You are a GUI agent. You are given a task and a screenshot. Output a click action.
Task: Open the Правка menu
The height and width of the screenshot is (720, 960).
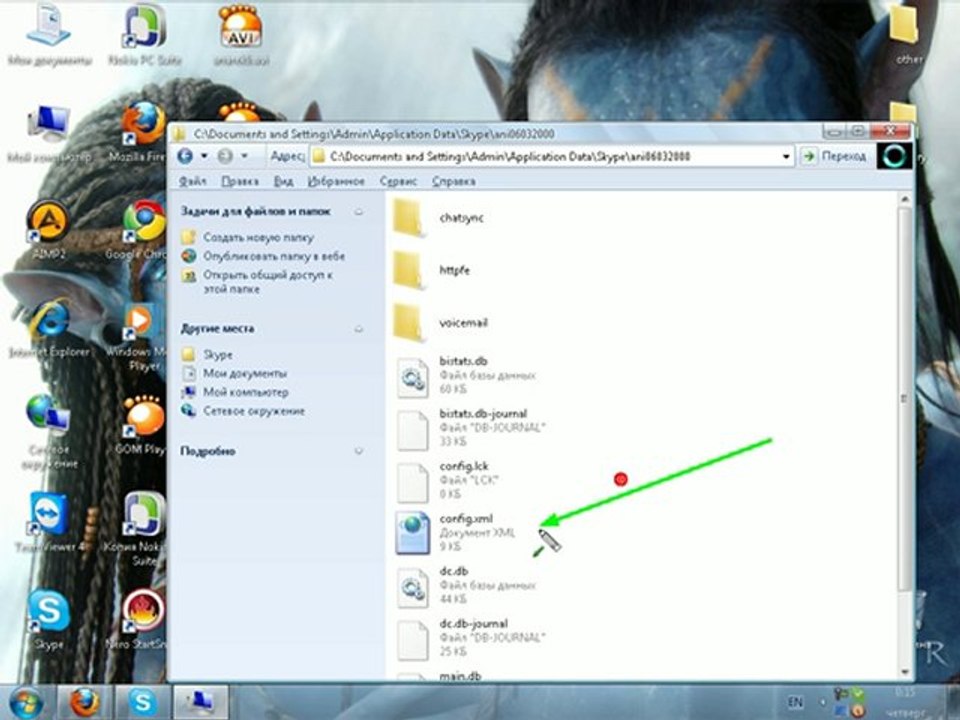coord(239,181)
